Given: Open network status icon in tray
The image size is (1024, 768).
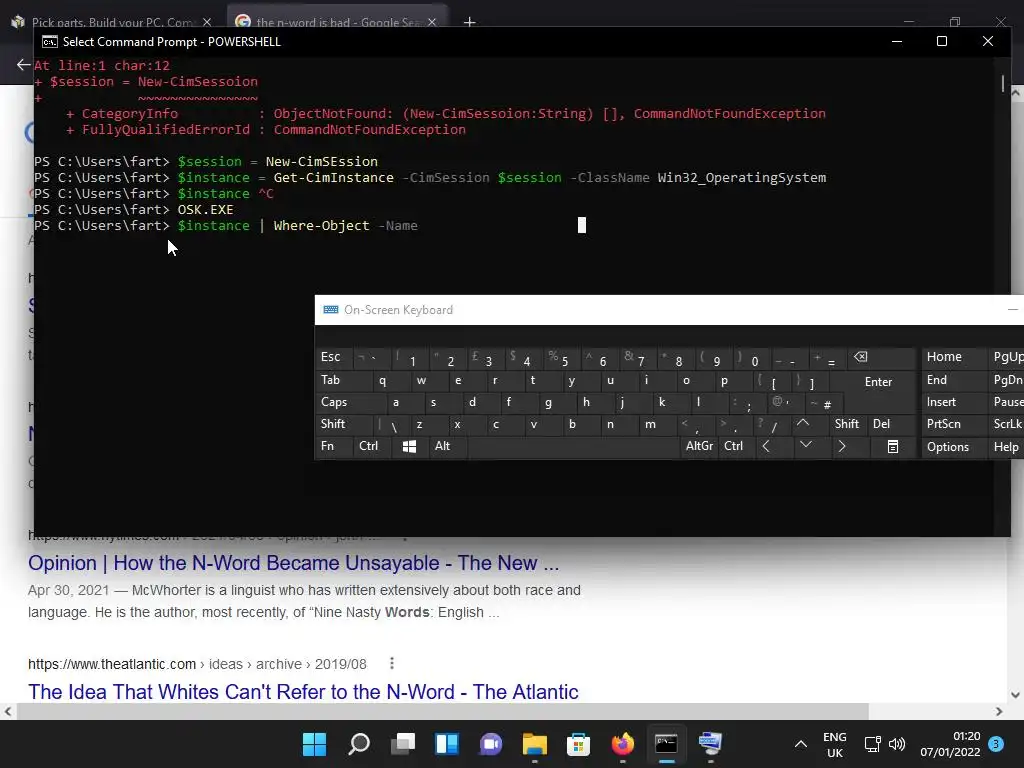Looking at the screenshot, I should pos(872,744).
